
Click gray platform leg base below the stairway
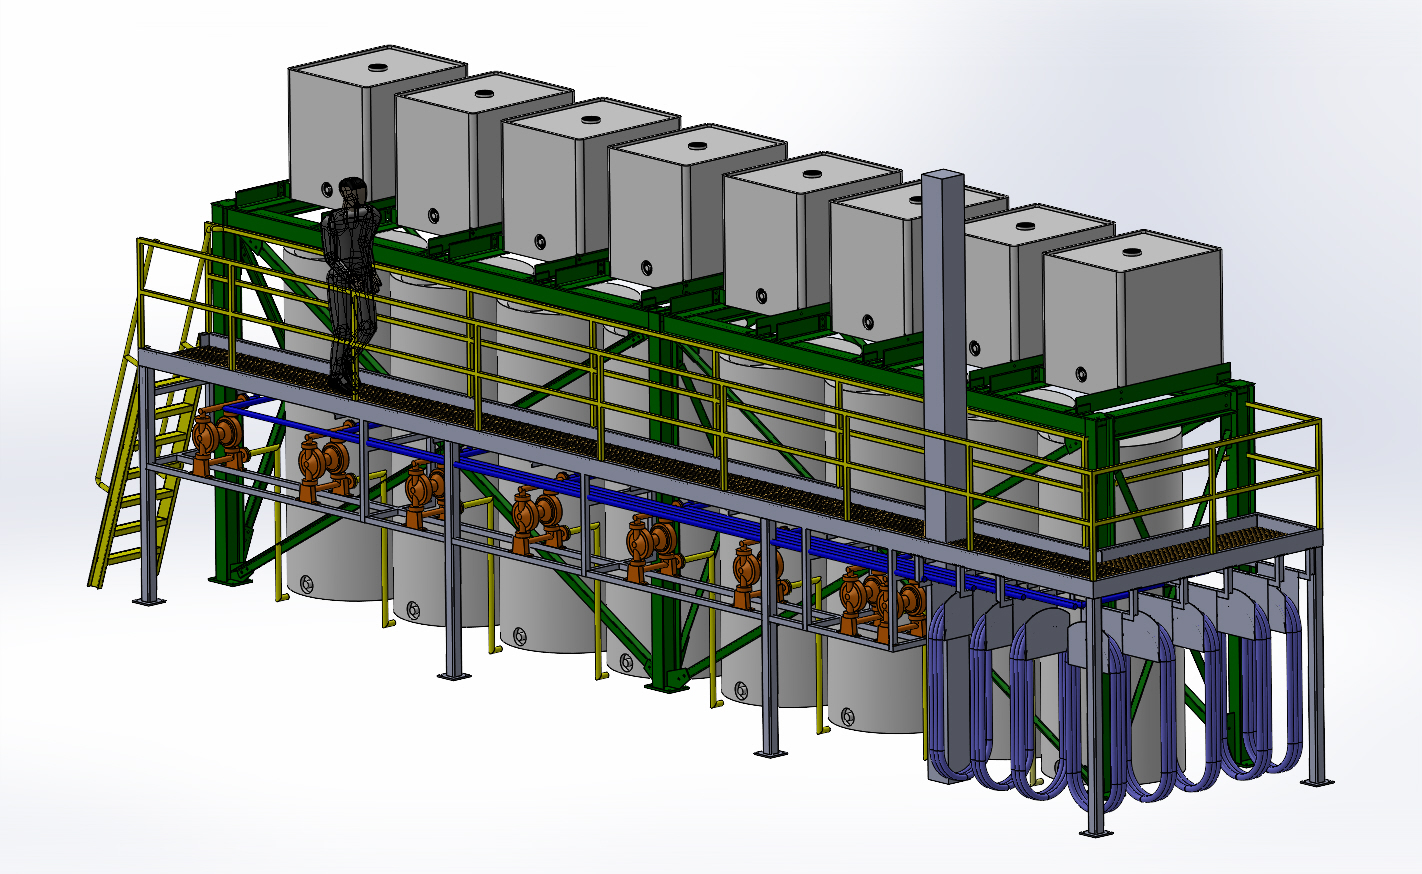coord(148,600)
